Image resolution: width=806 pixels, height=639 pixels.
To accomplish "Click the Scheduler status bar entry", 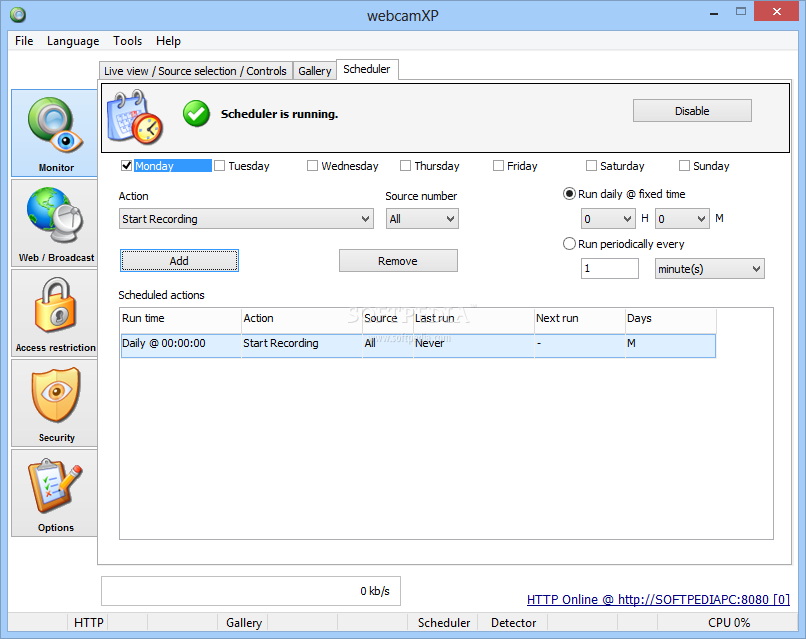I will (x=444, y=623).
